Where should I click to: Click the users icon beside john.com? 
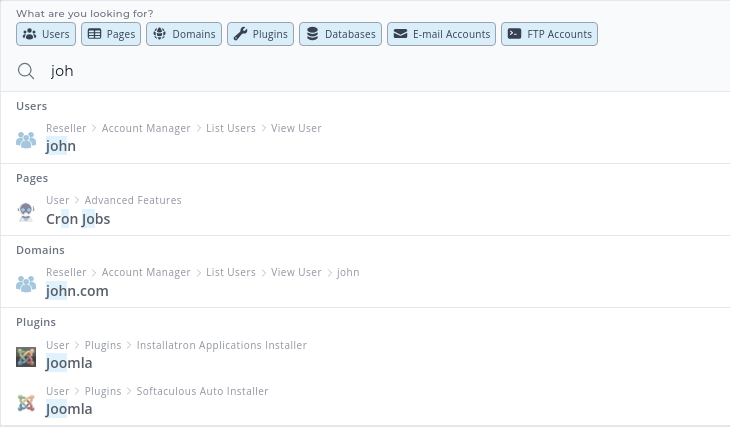[26, 284]
